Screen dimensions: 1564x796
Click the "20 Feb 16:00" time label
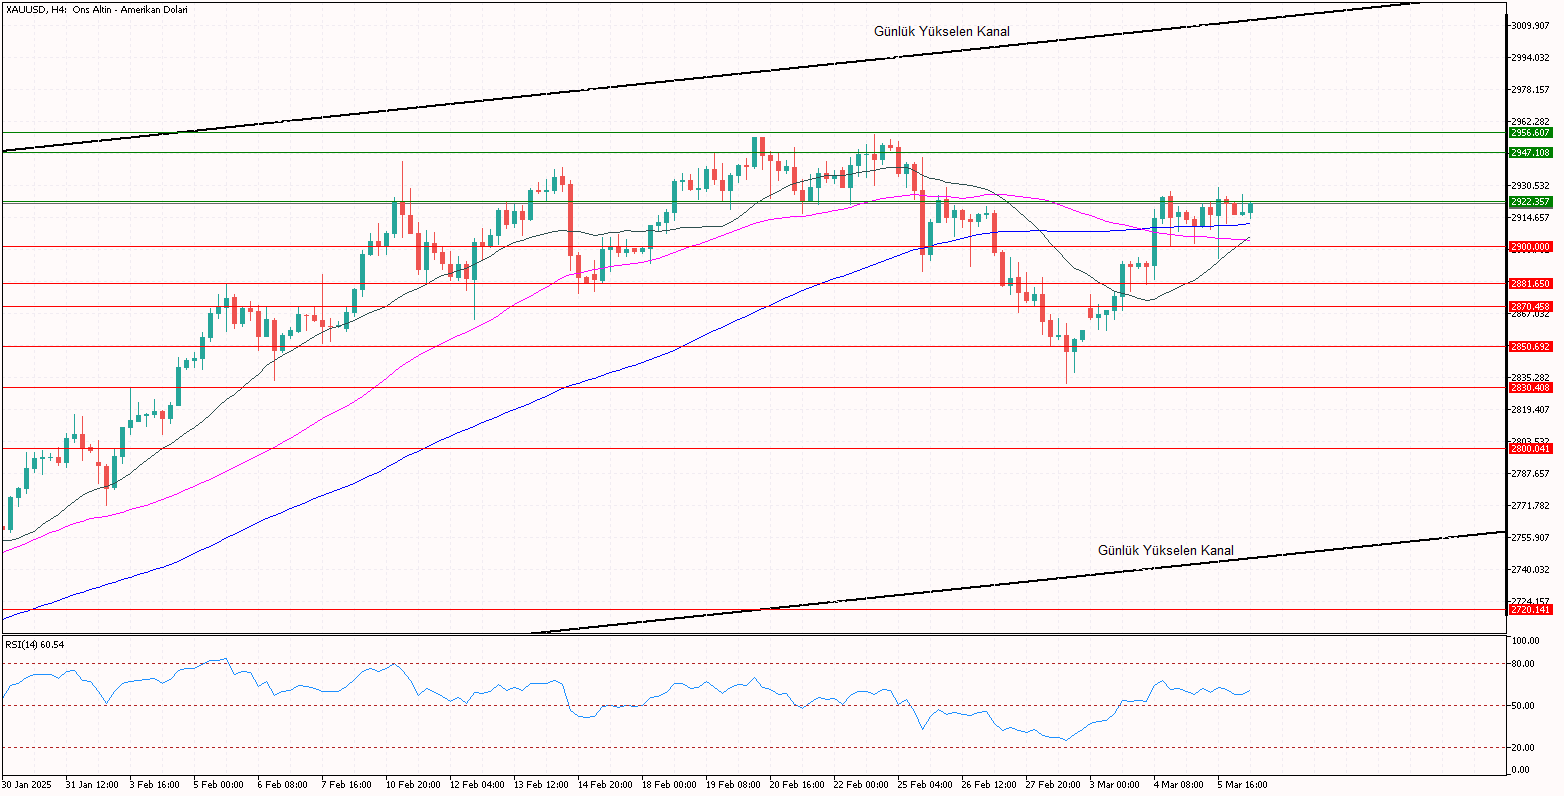[795, 784]
